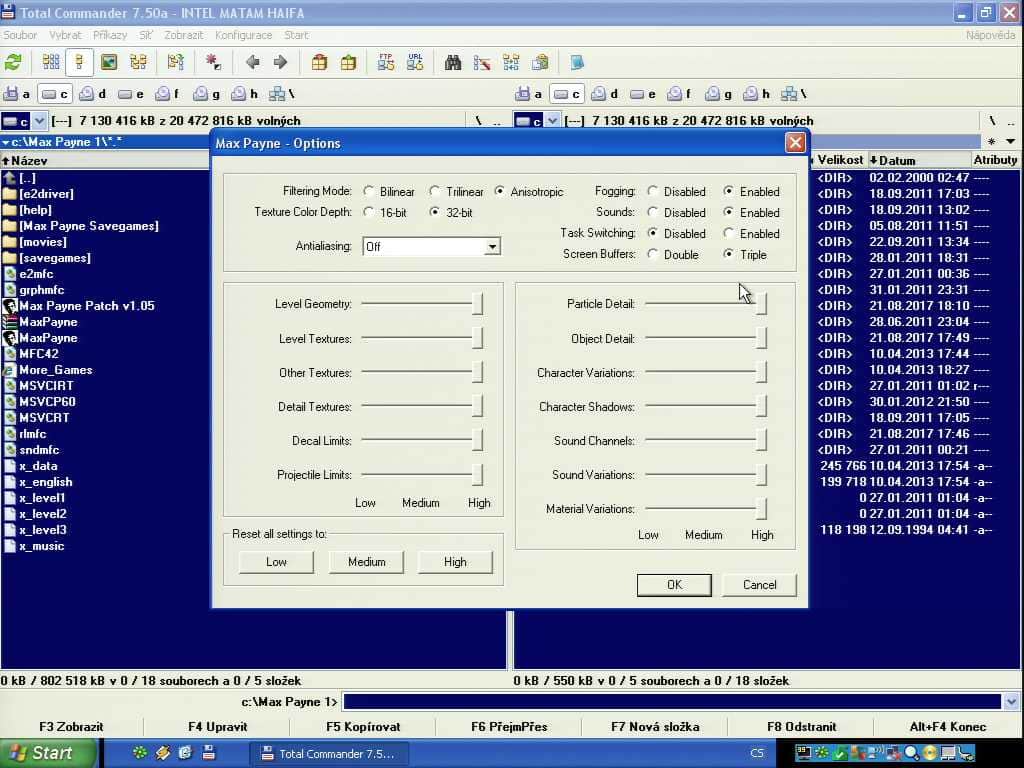The height and width of the screenshot is (768, 1024).
Task: Click OK in Max Payne Options
Action: point(674,584)
